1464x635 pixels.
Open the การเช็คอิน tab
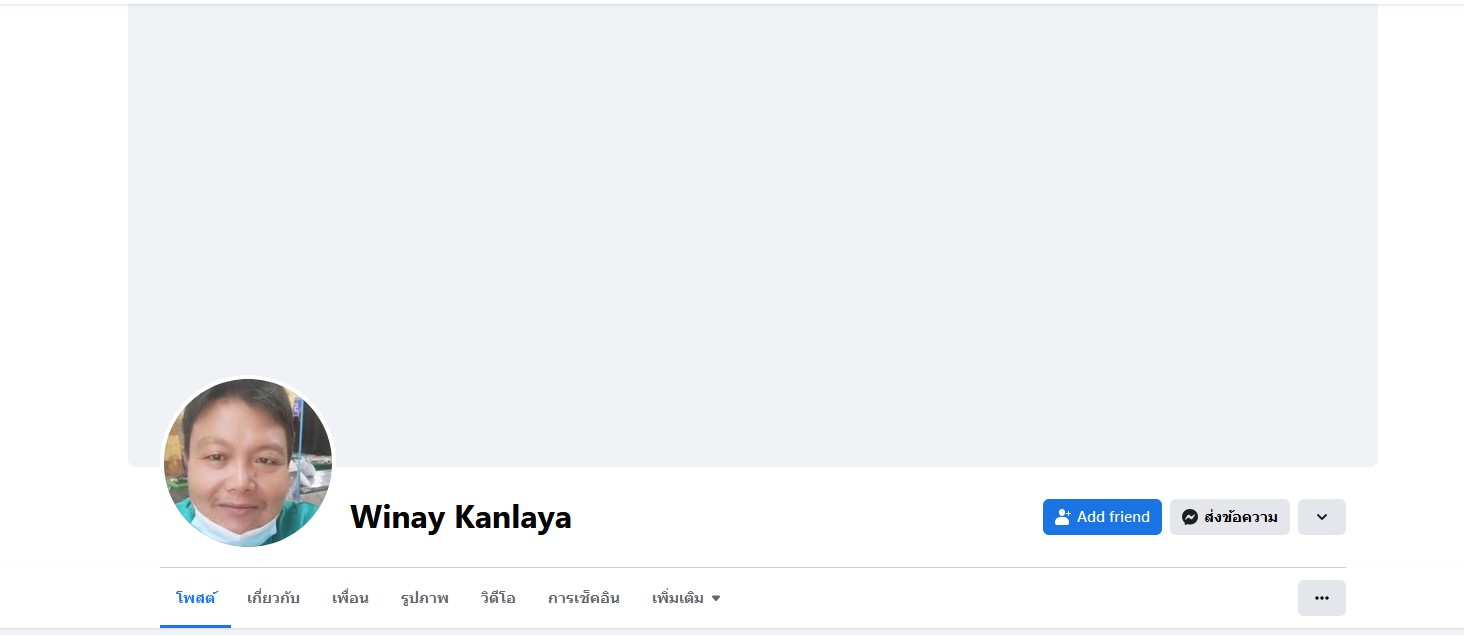tap(584, 598)
